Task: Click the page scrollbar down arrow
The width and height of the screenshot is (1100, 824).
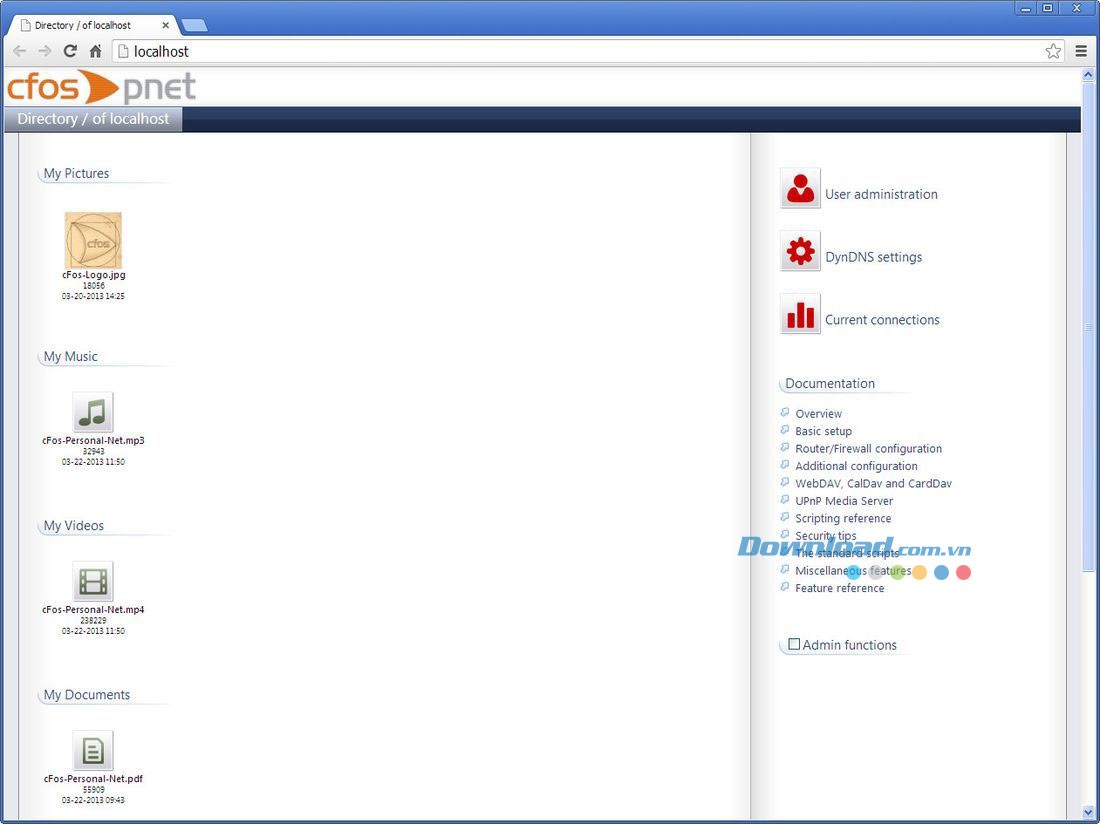Action: [x=1088, y=813]
